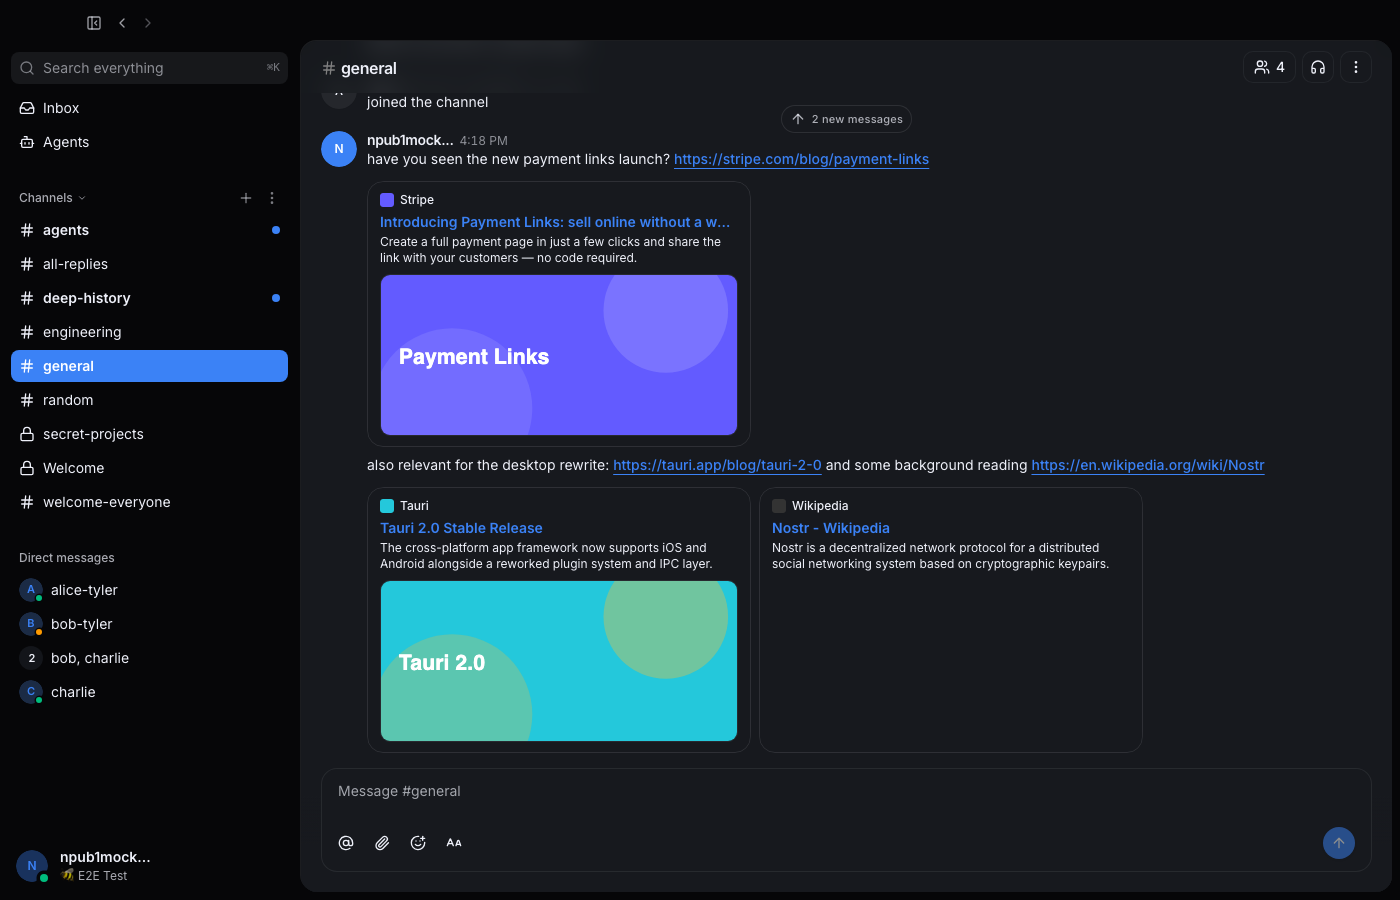Collapse the Channels section
This screenshot has width=1400, height=900.
pyautogui.click(x=52, y=198)
